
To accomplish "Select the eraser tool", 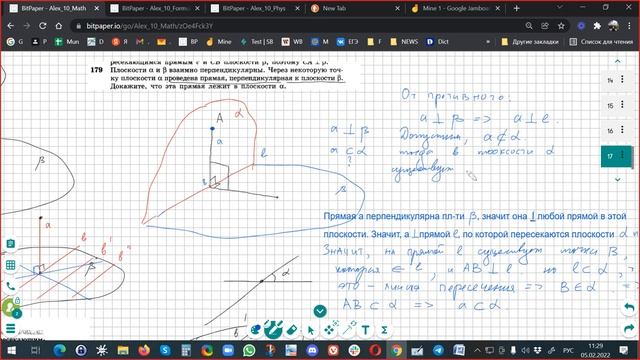I will 292,330.
